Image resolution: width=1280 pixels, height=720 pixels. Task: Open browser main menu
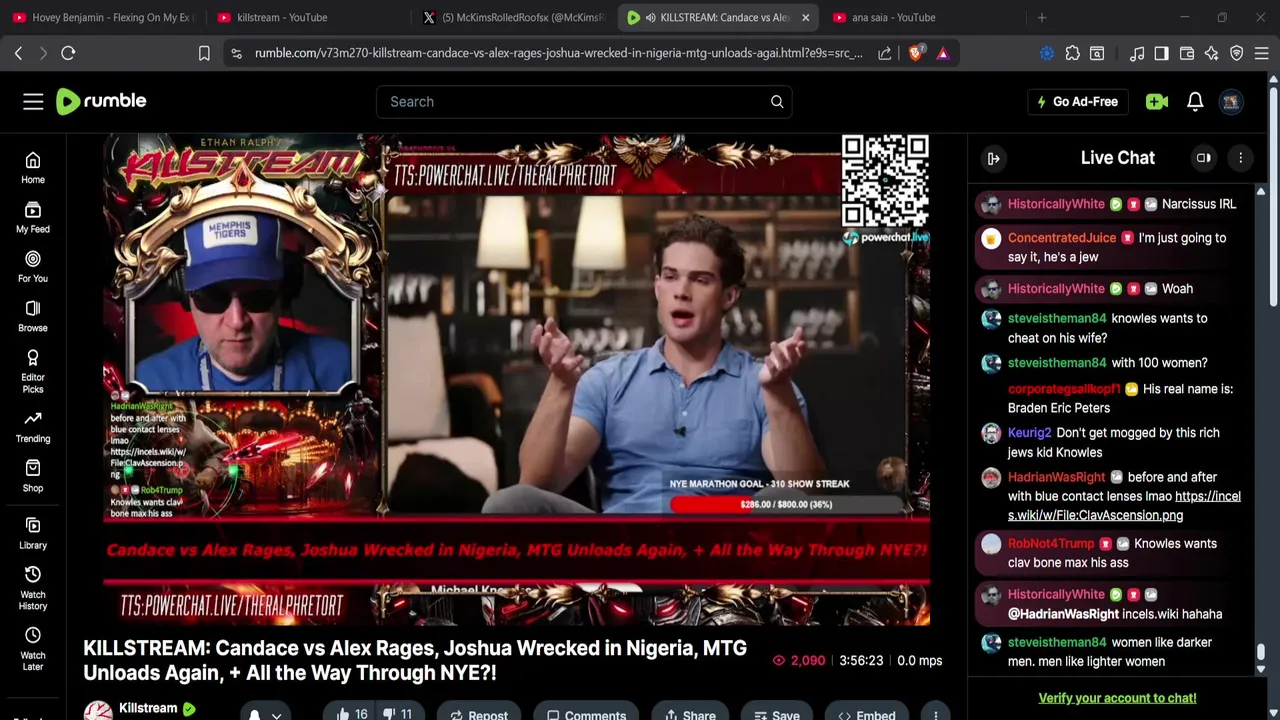[x=1262, y=53]
